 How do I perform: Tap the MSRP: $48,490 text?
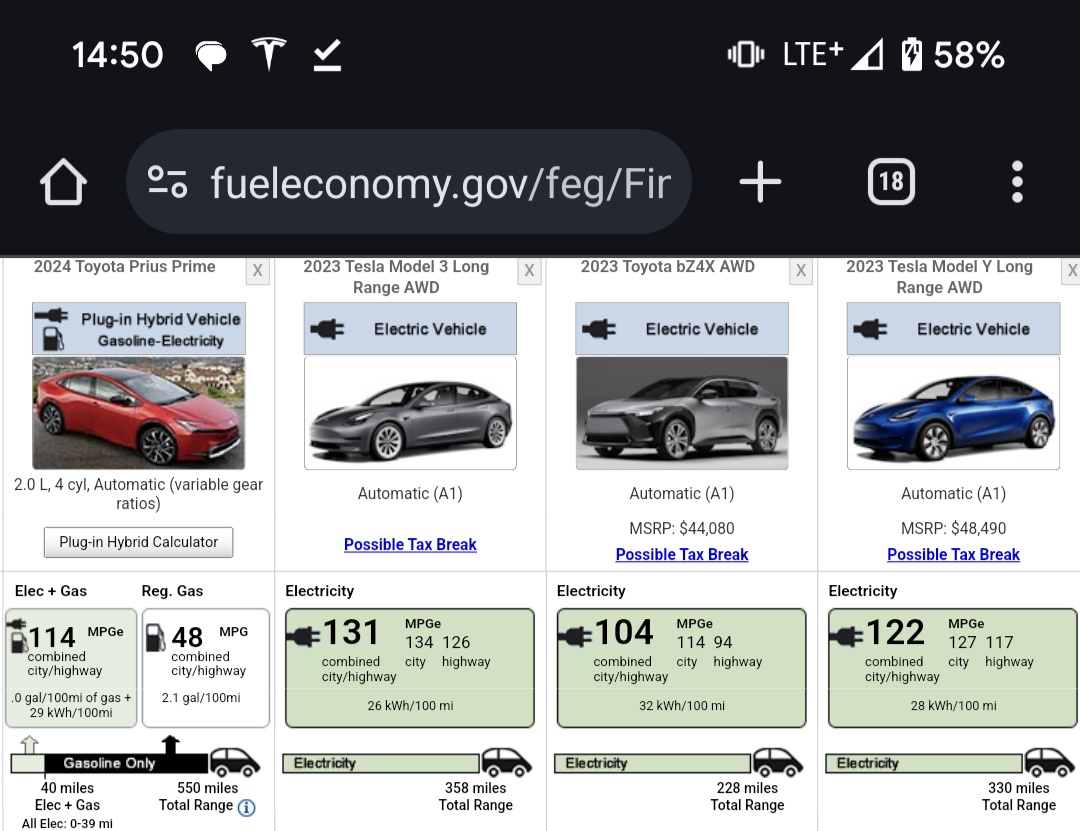point(953,529)
